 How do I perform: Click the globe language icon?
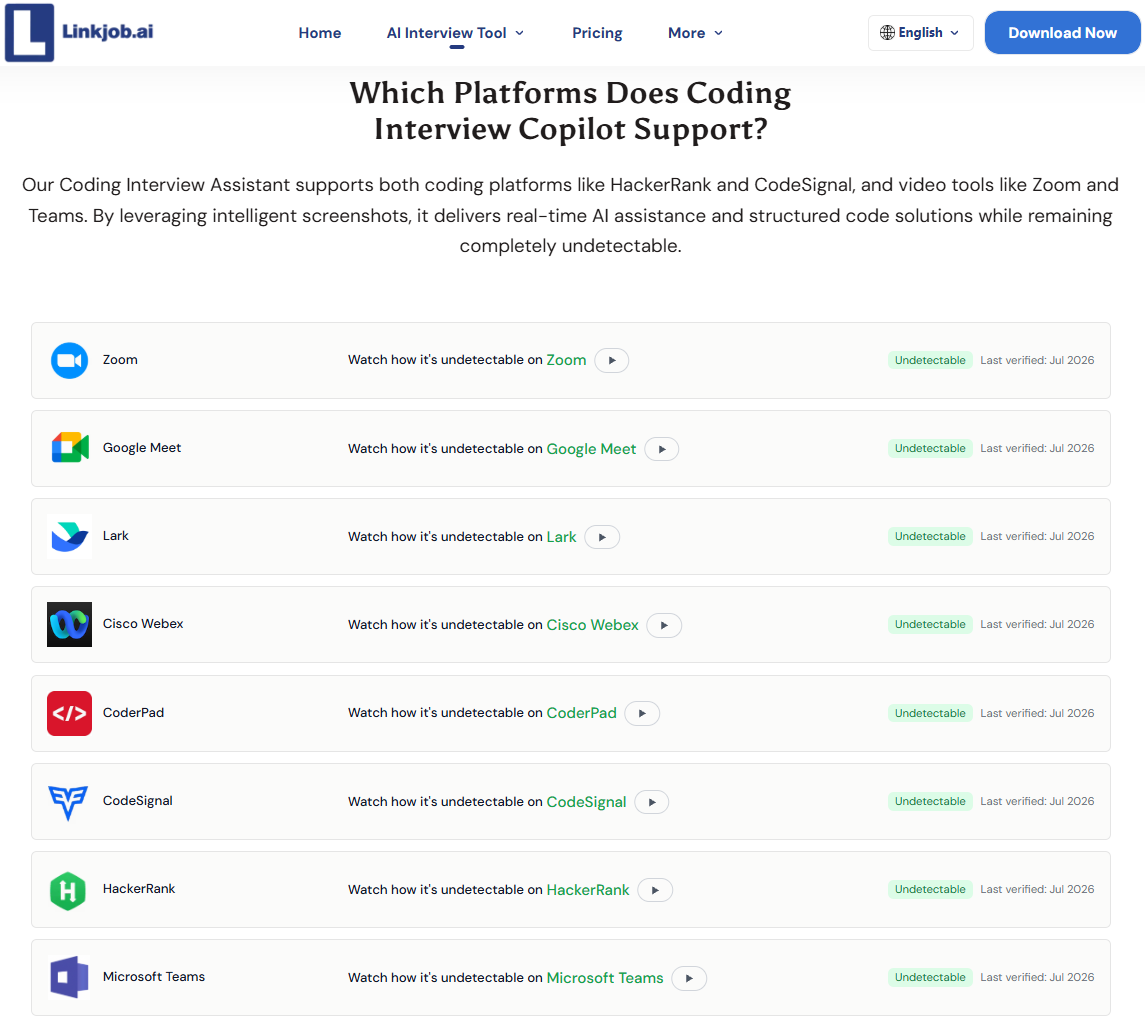click(887, 33)
